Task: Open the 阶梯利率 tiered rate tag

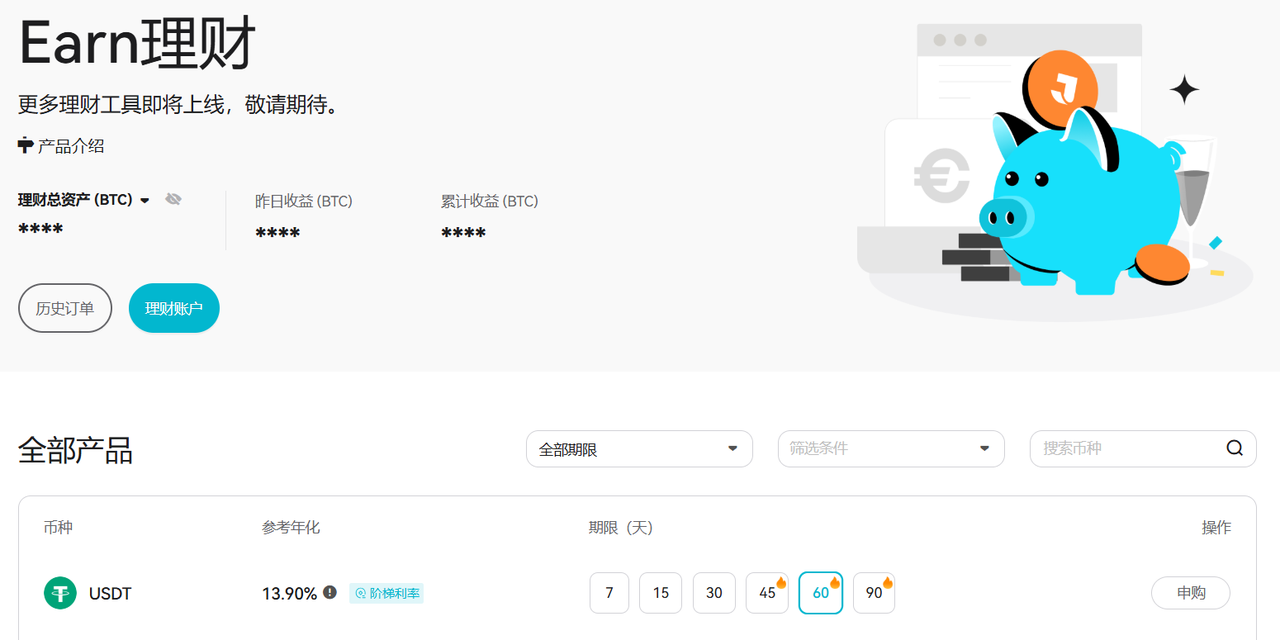Action: tap(386, 593)
